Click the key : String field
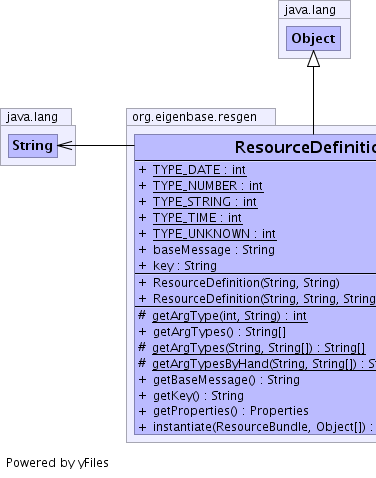This screenshot has width=376, height=478. coord(185,266)
